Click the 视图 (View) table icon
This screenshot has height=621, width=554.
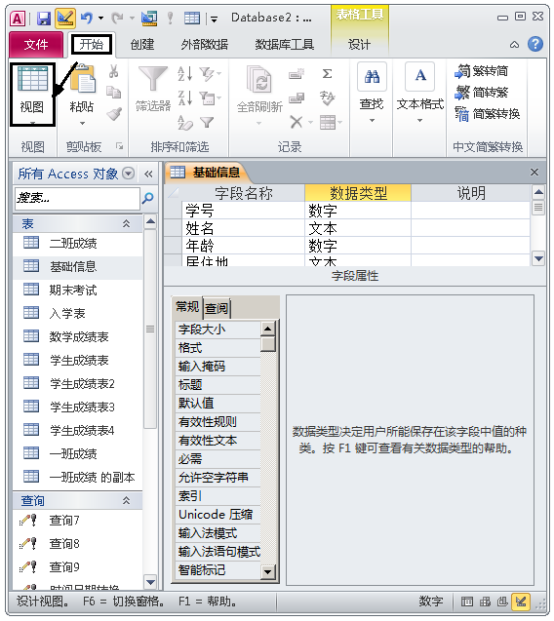point(32,78)
